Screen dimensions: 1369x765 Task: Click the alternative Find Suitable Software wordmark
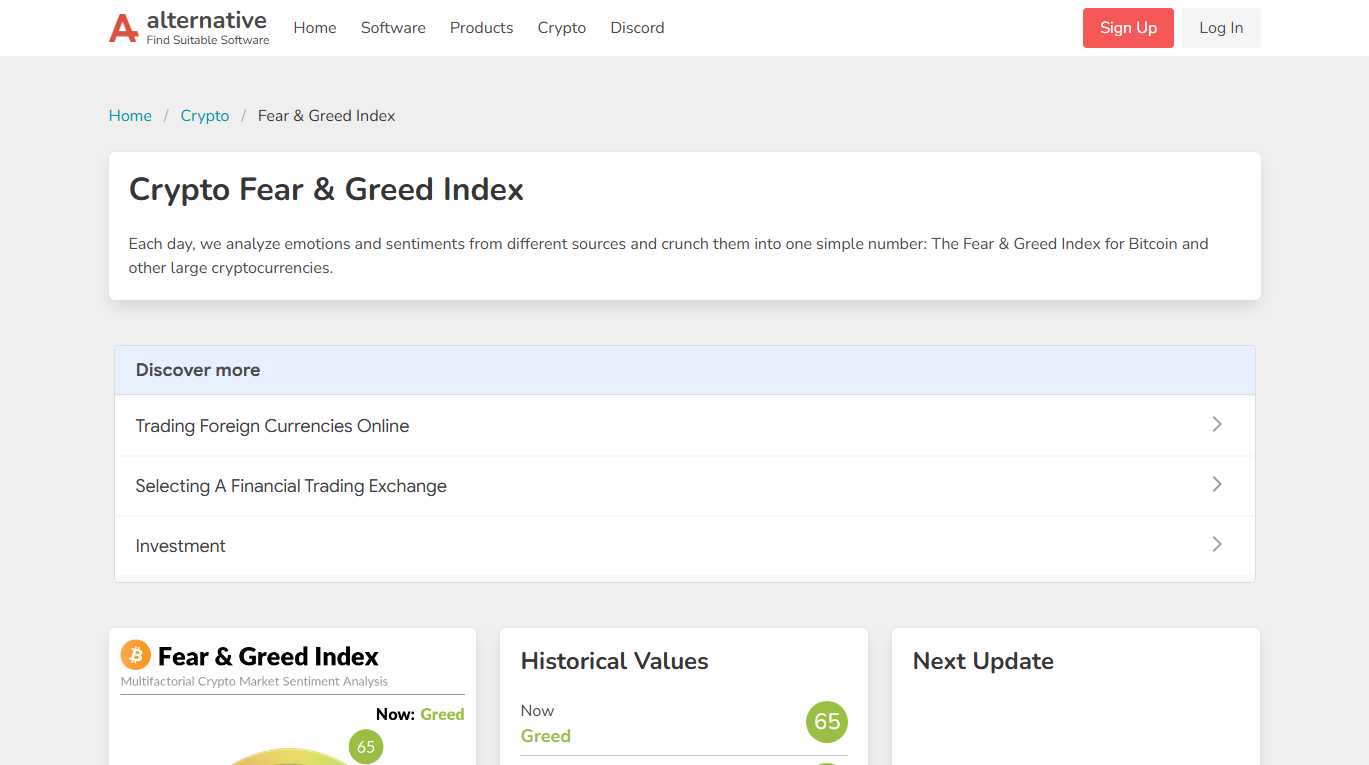[x=207, y=28]
